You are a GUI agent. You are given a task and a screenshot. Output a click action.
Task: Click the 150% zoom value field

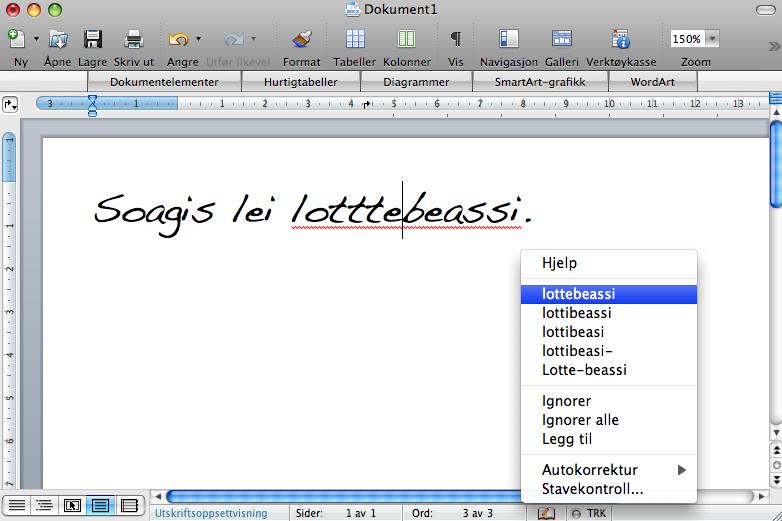pyautogui.click(x=688, y=38)
